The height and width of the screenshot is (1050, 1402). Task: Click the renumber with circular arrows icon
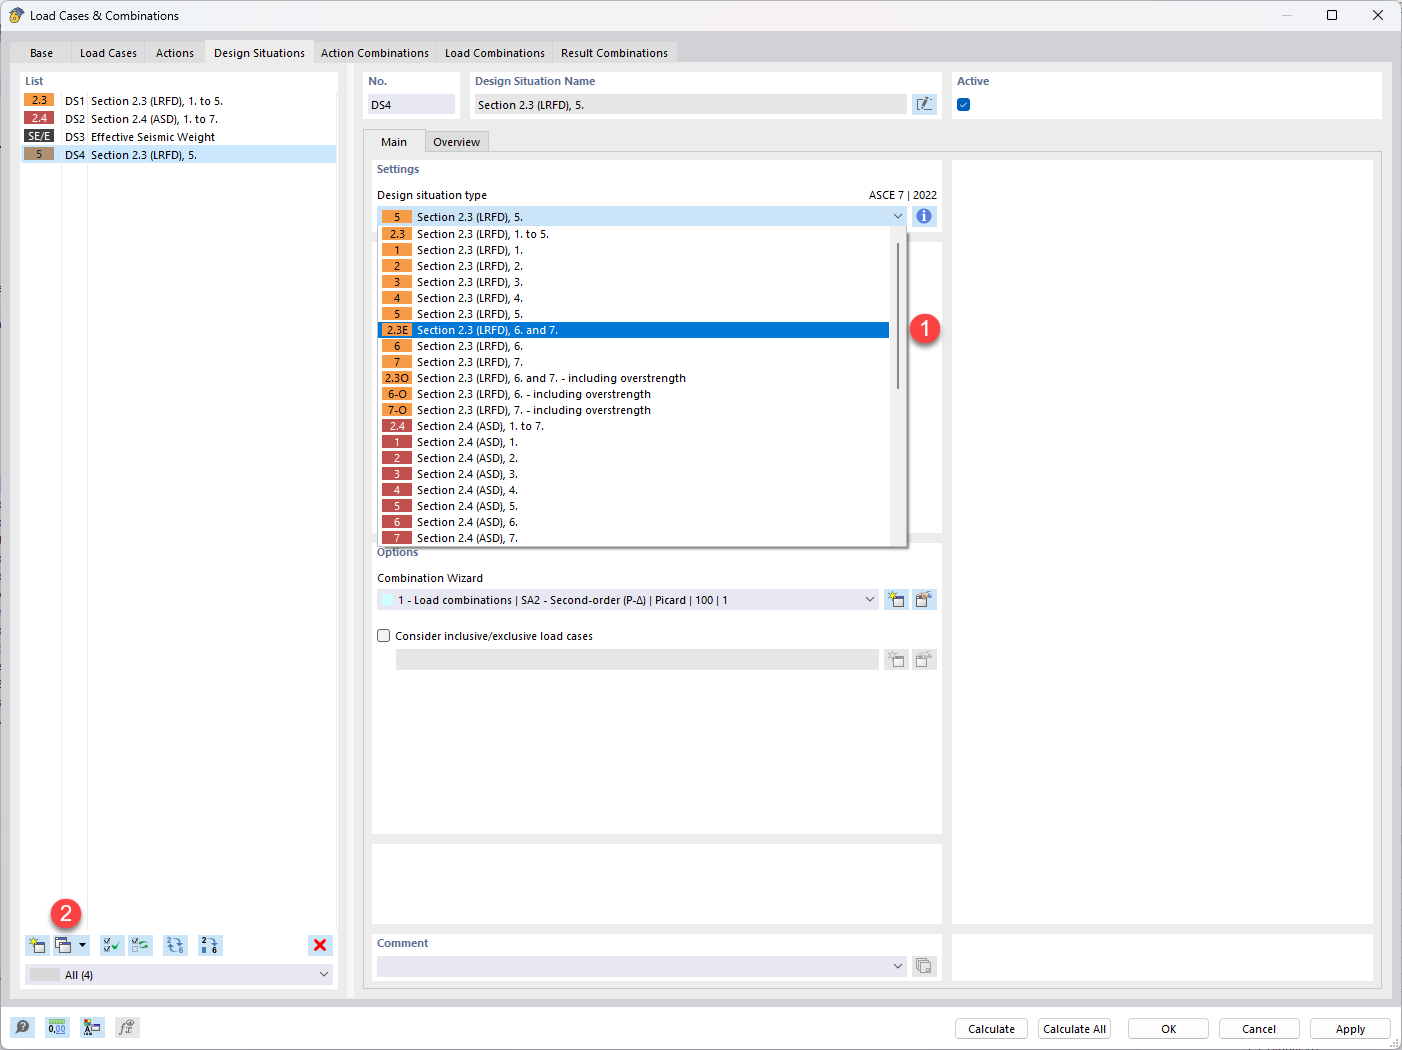coord(175,945)
